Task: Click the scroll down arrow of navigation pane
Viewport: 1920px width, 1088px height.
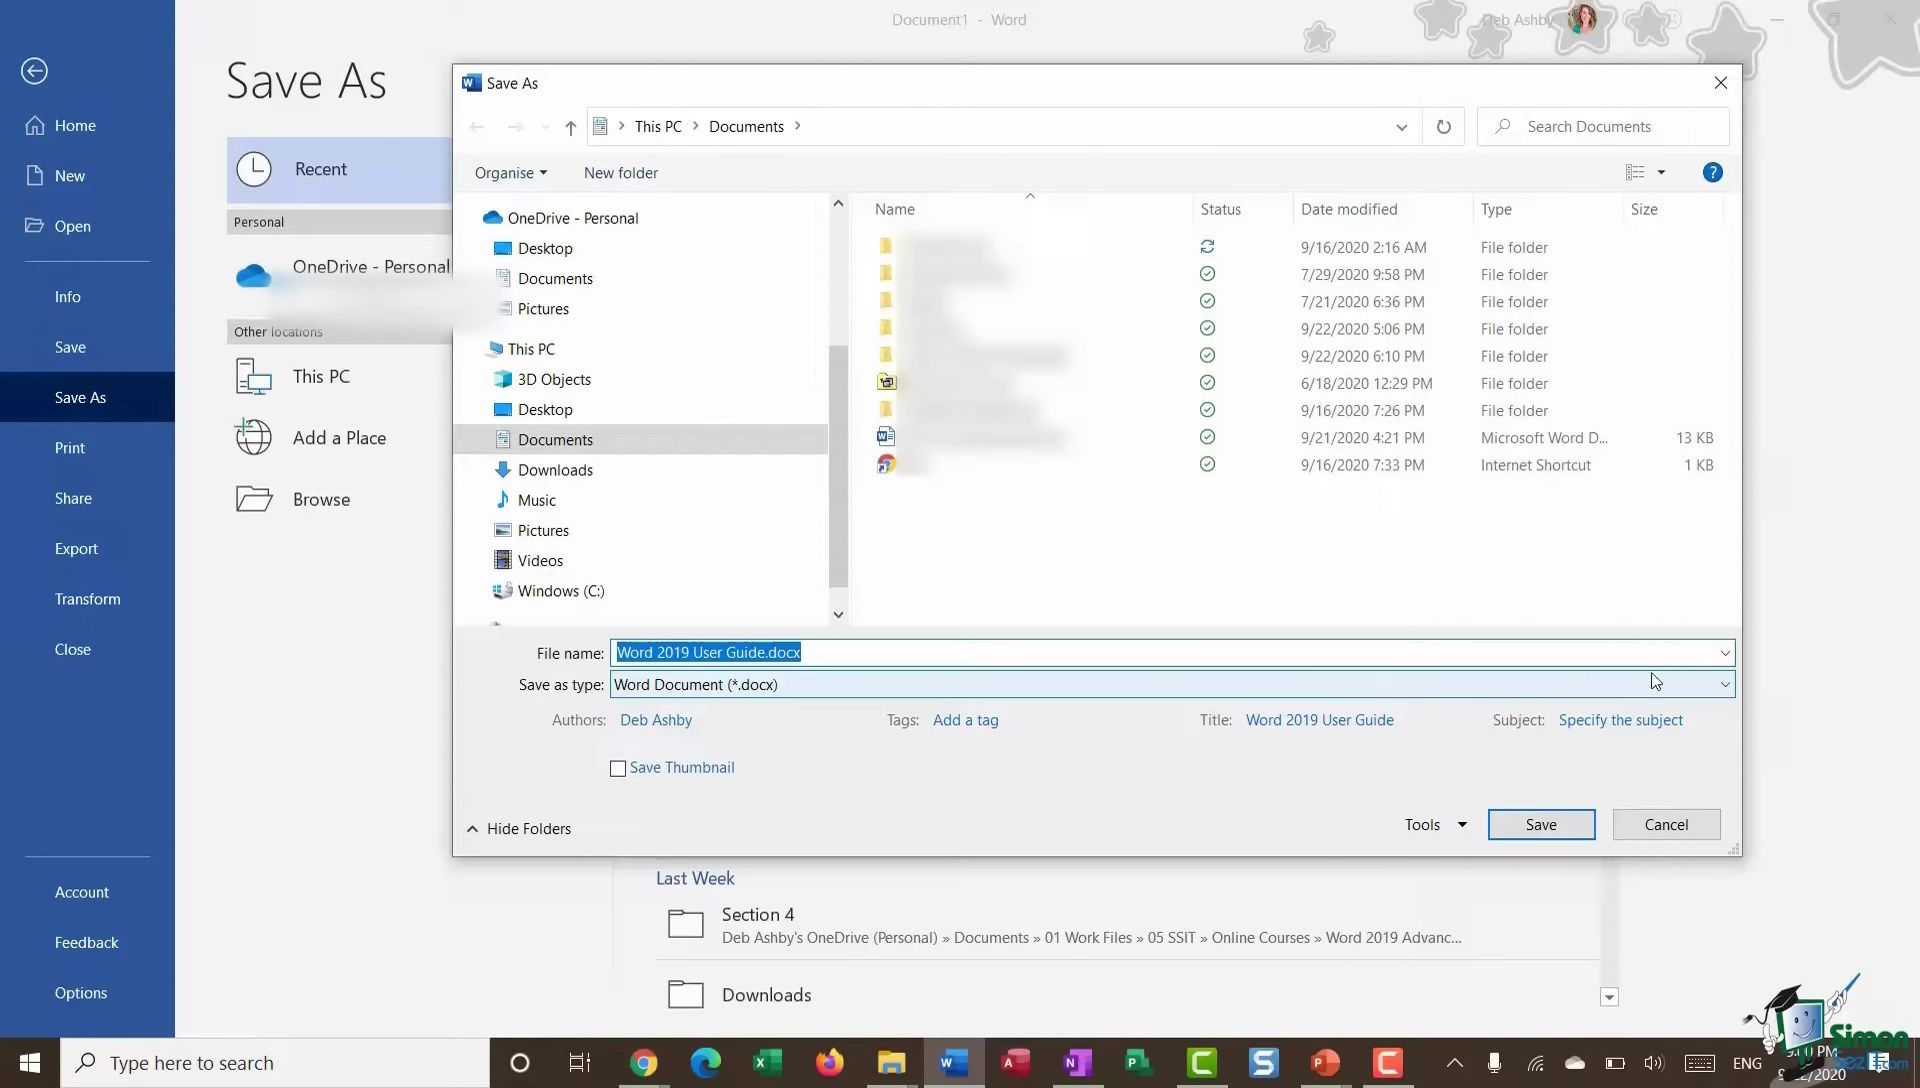Action: (x=838, y=614)
